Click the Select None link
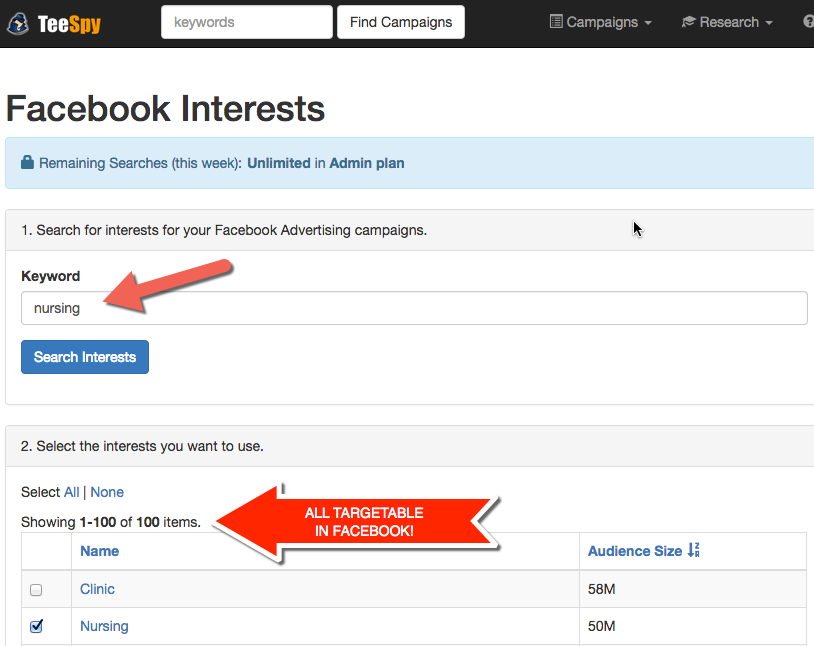 [x=107, y=492]
